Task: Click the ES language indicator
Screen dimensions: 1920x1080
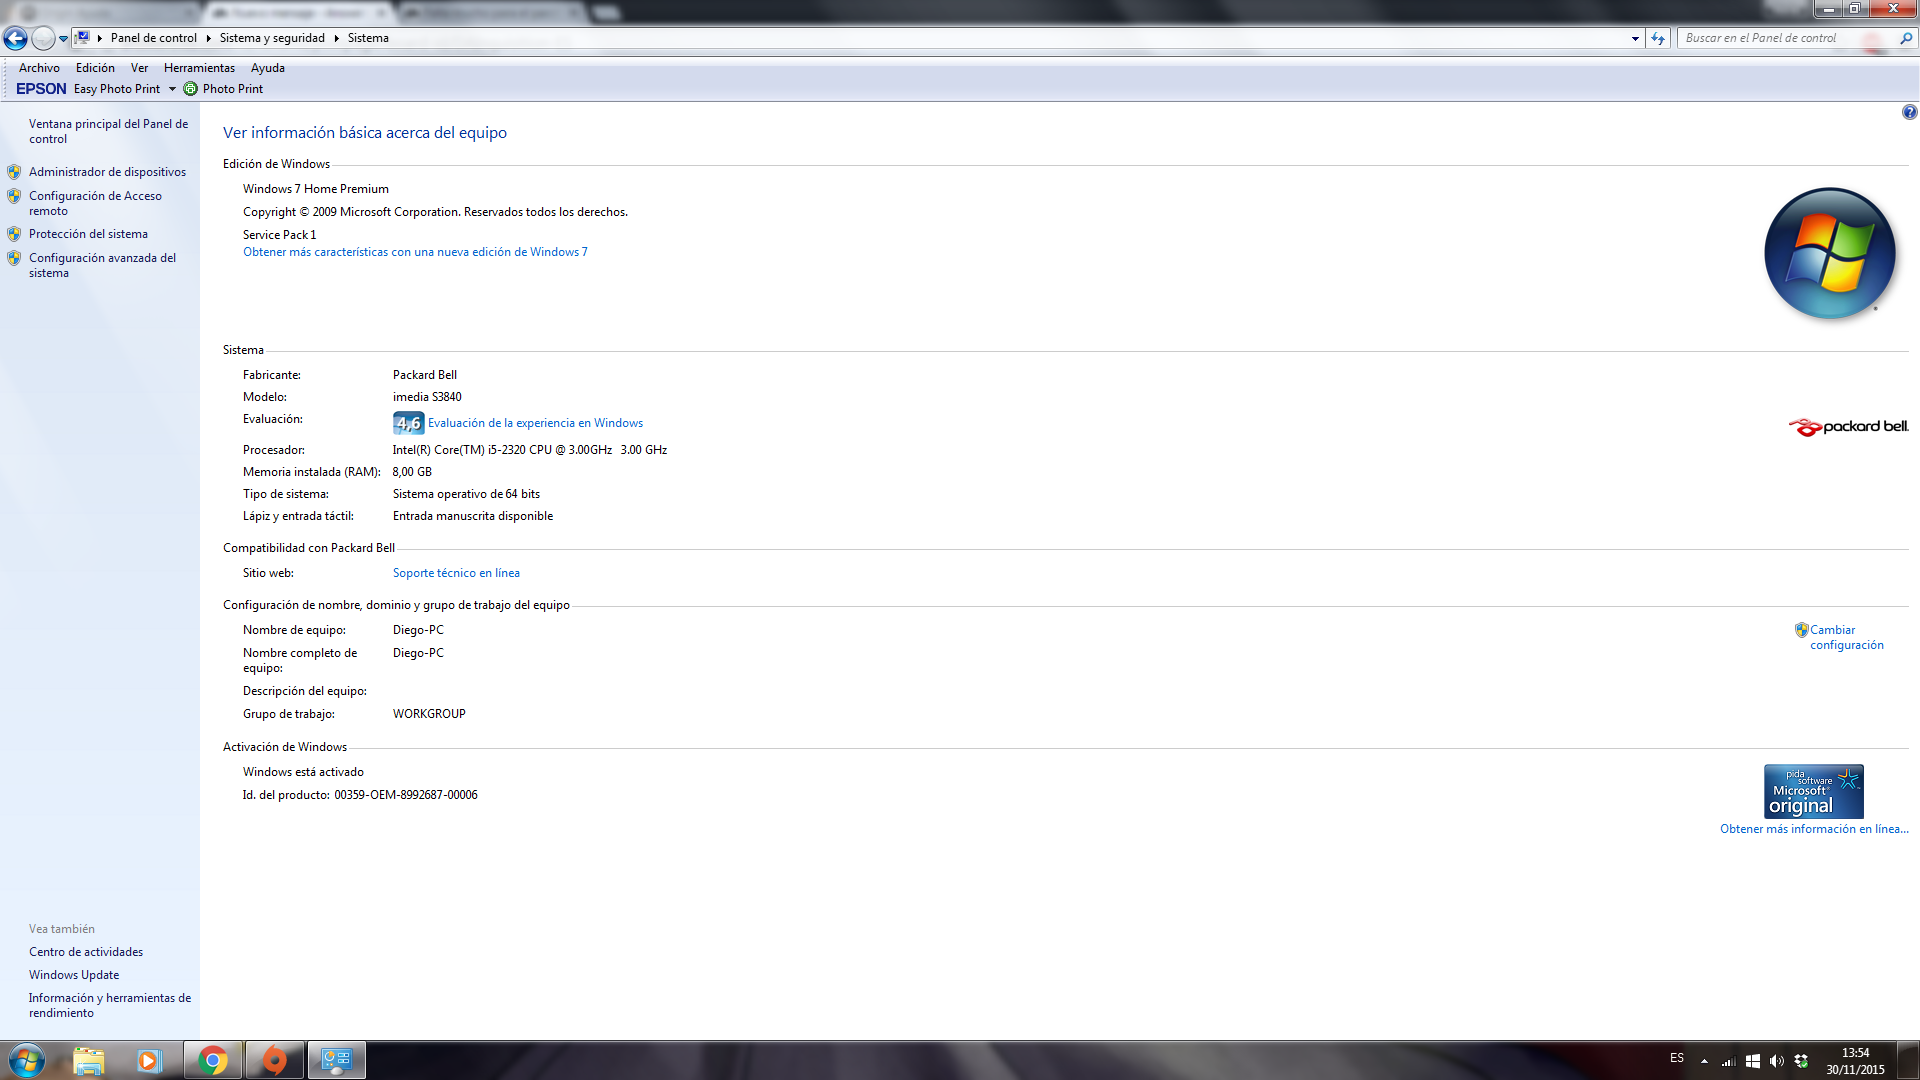Action: (1677, 1058)
